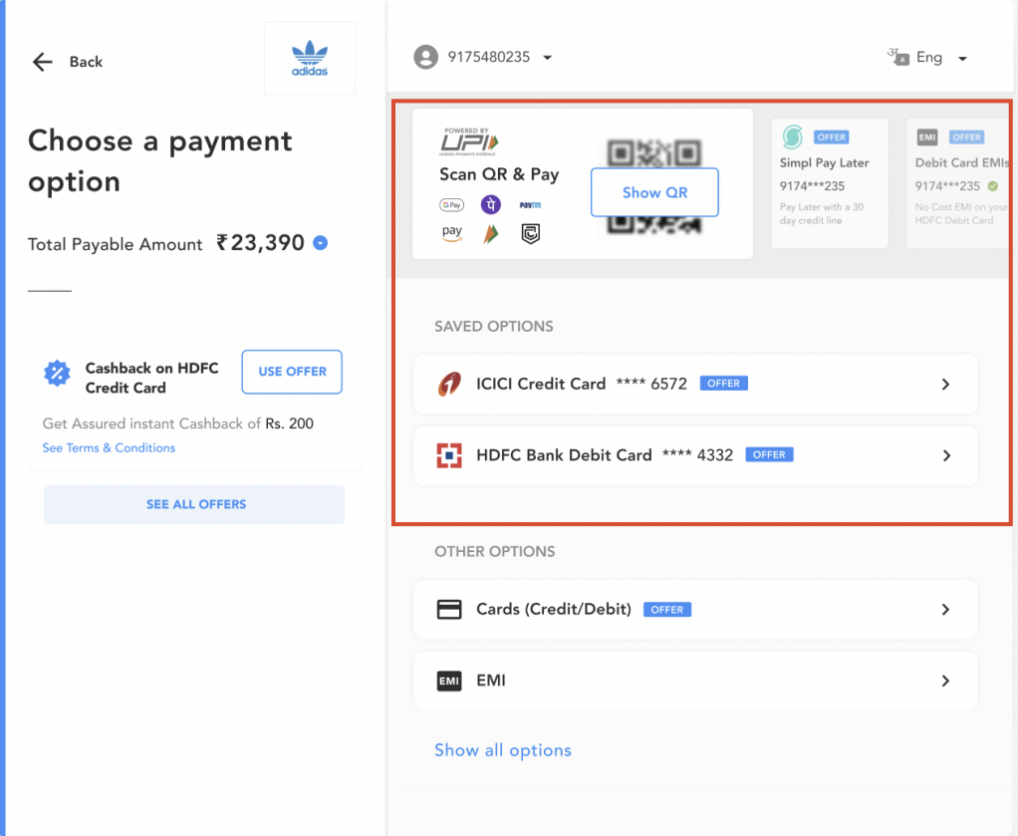Open the Eng language dropdown arrow
The image size is (1018, 836).
point(963,58)
